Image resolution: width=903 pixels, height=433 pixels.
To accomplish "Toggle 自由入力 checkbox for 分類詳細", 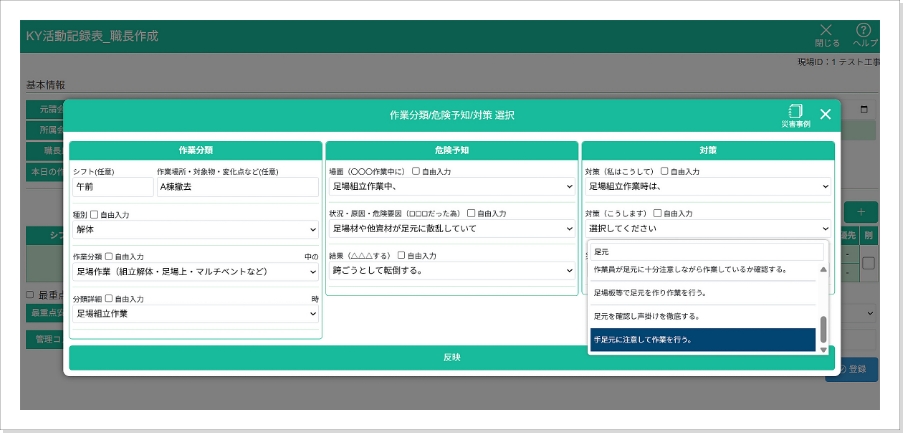I will [109, 298].
